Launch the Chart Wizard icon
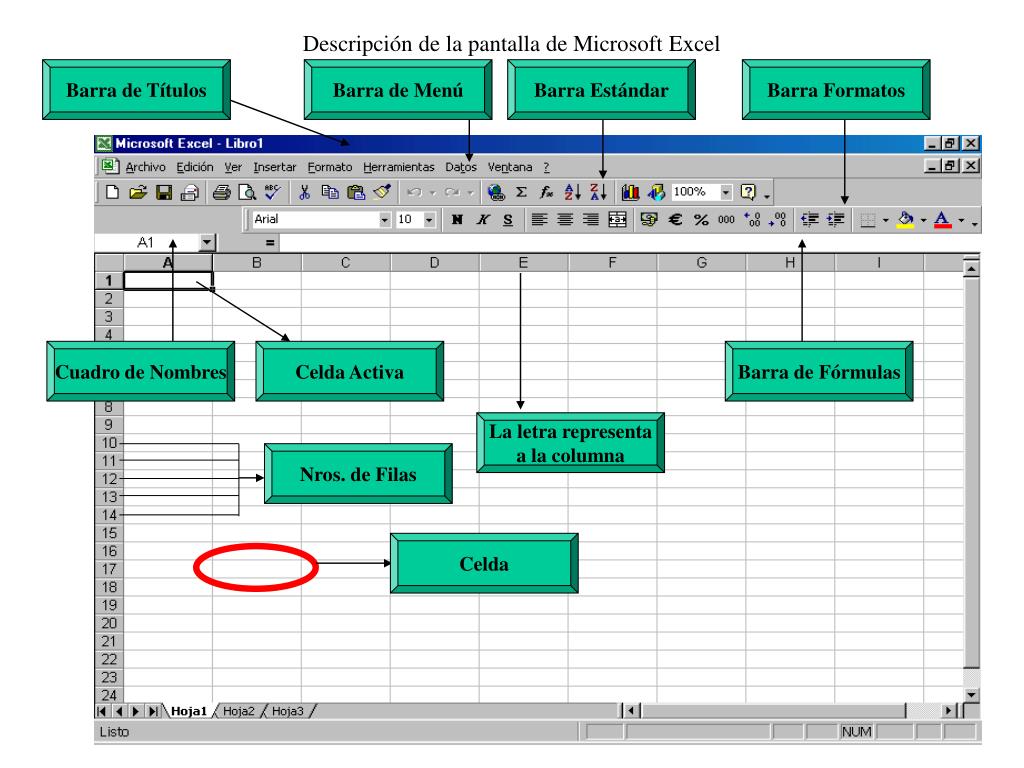 tap(630, 192)
